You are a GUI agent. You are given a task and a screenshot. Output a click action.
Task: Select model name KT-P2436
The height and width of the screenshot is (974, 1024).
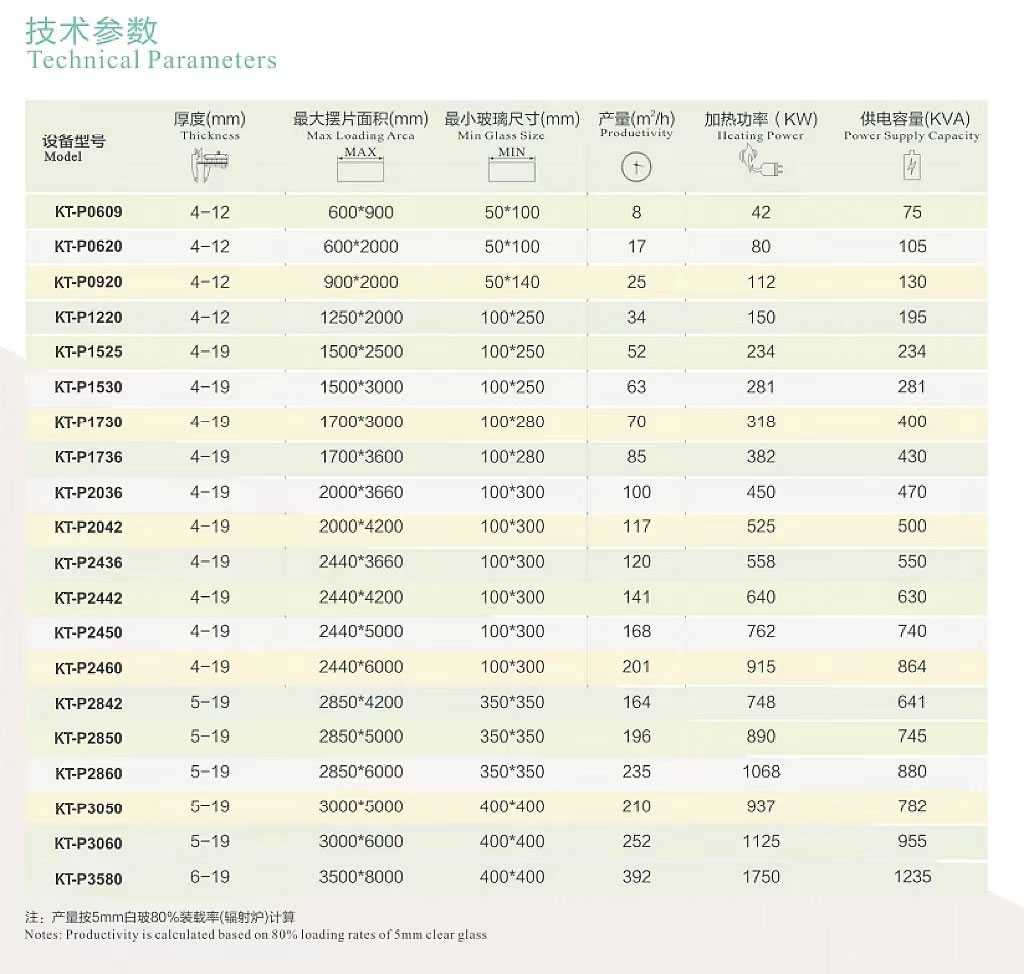coord(89,562)
